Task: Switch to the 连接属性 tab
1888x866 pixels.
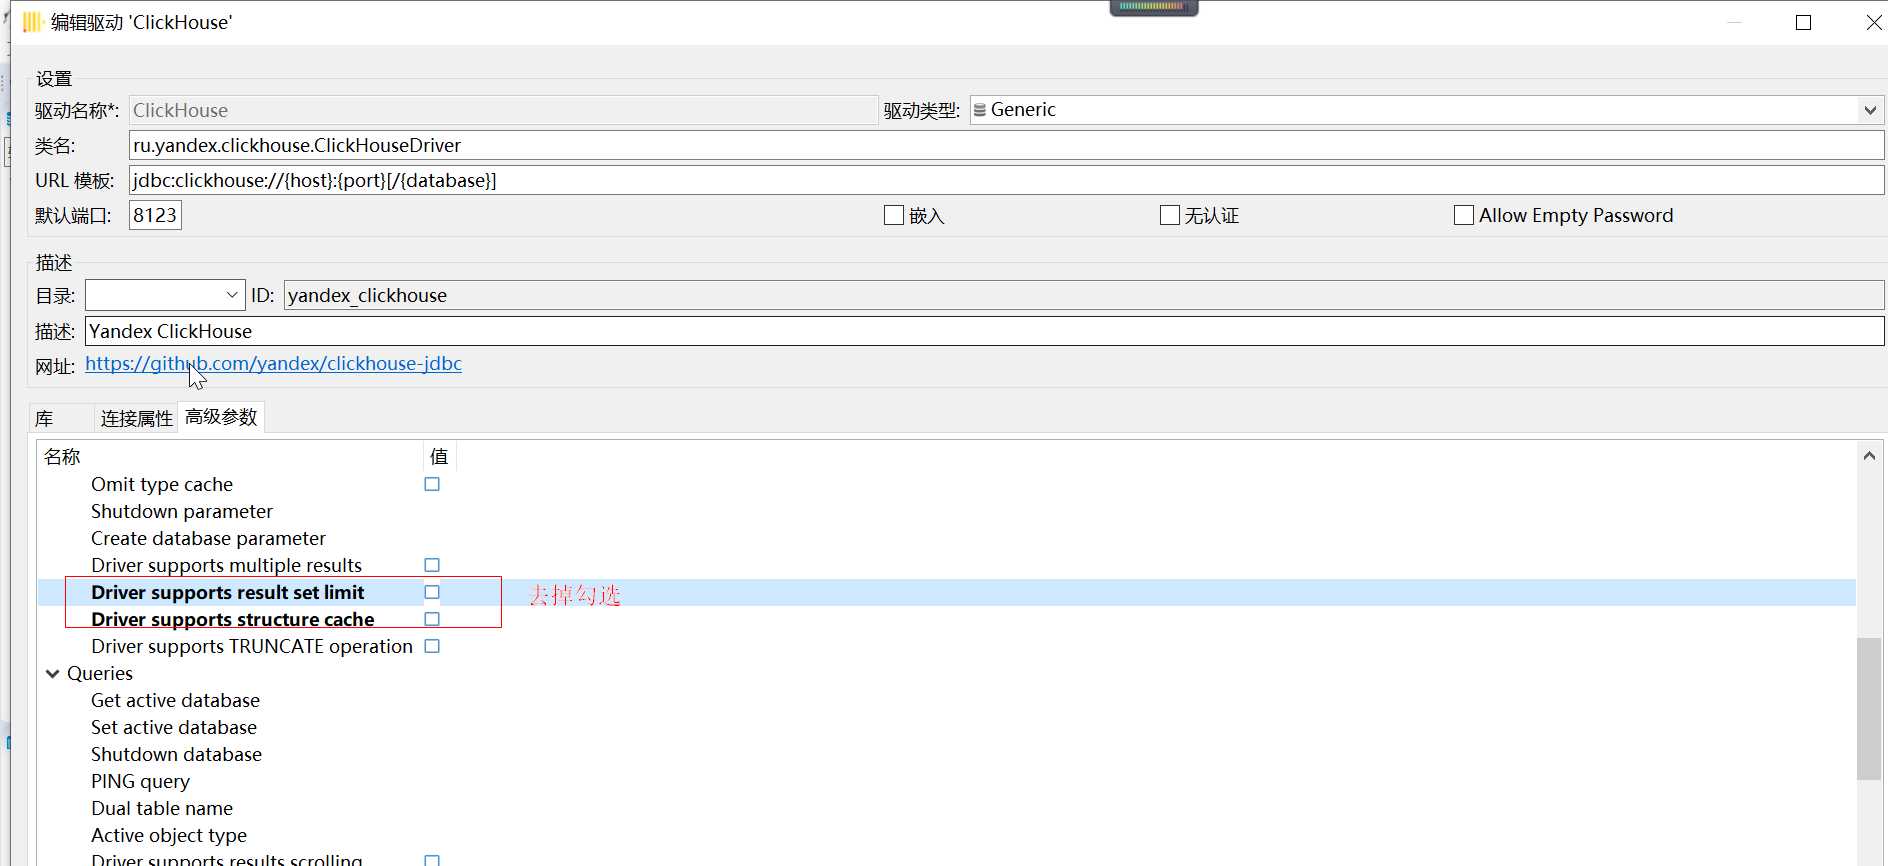Action: point(137,418)
